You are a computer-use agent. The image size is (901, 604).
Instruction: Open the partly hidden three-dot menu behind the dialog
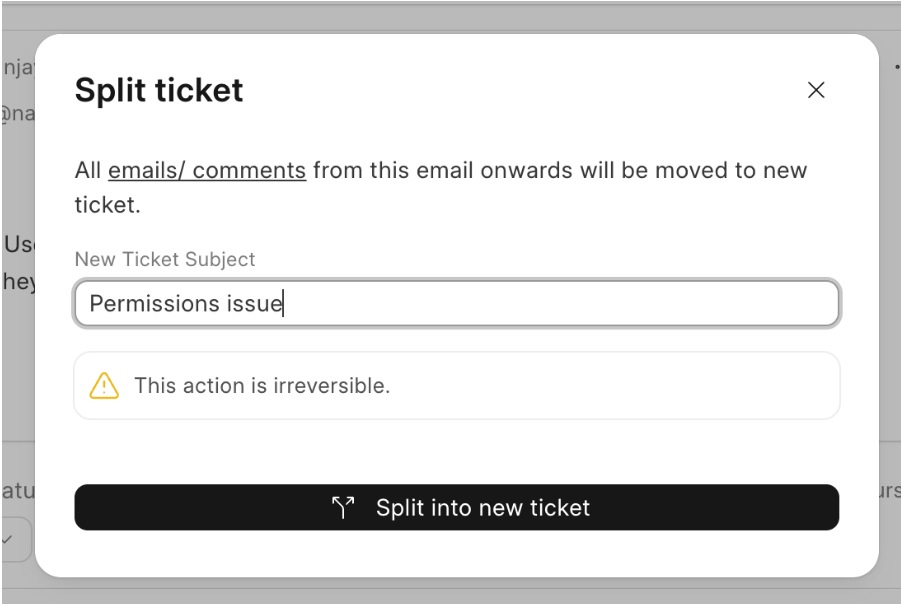897,67
